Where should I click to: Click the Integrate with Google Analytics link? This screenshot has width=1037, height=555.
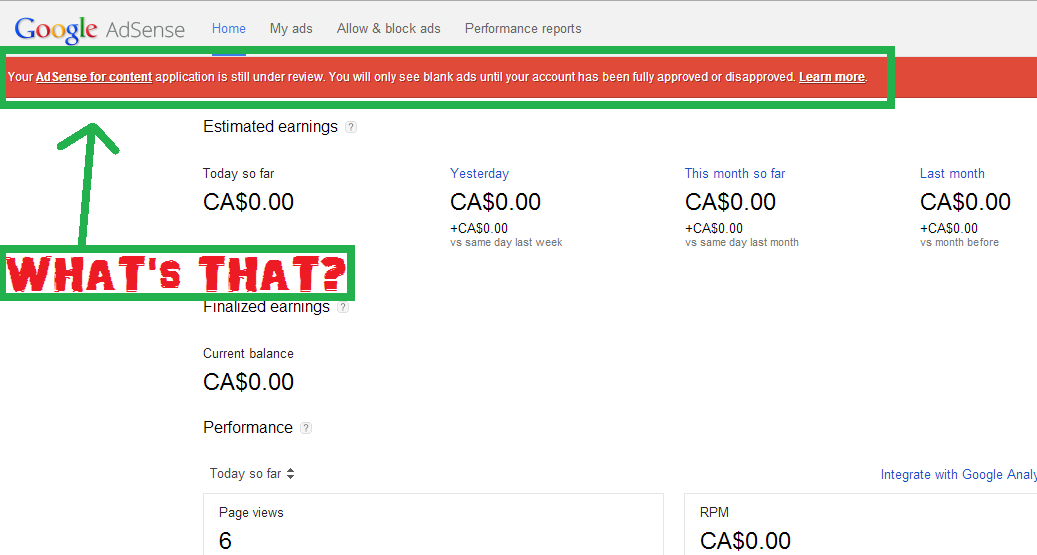pos(957,475)
